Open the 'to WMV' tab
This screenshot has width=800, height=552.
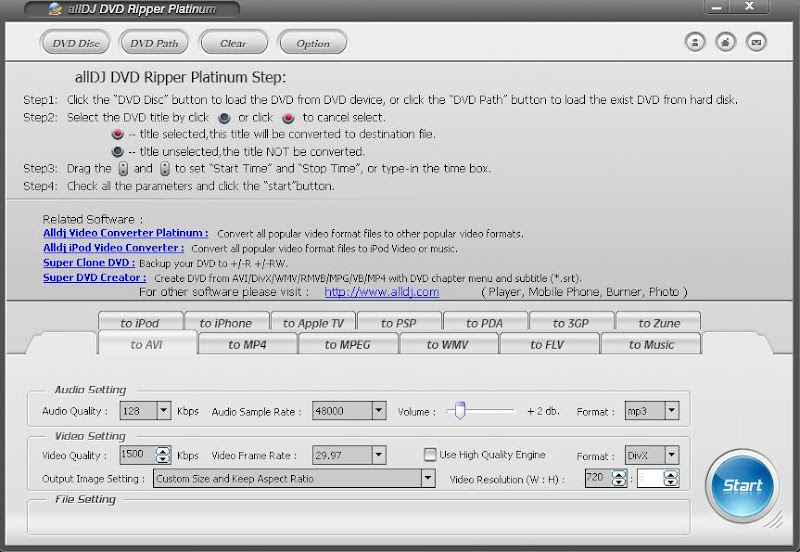click(448, 343)
